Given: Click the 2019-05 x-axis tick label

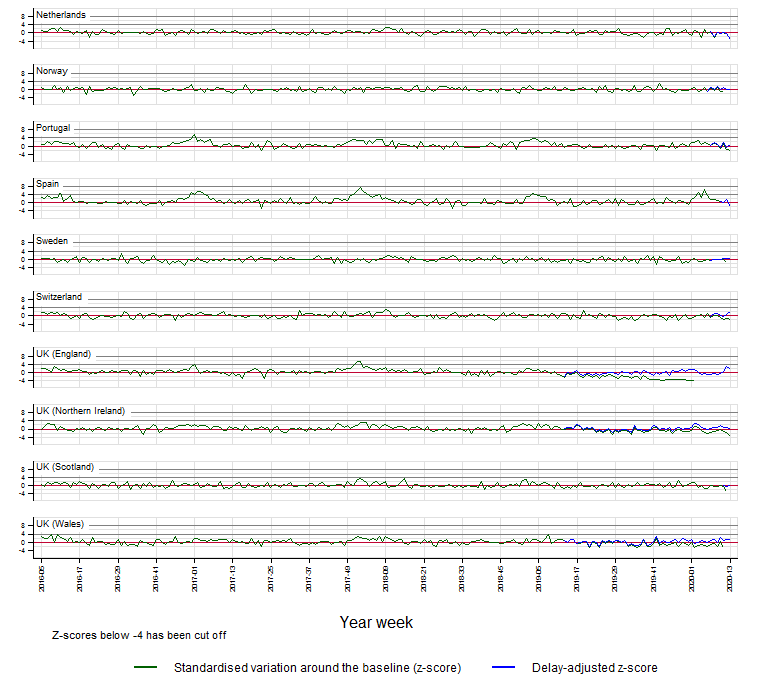Looking at the screenshot, I should coord(539,579).
